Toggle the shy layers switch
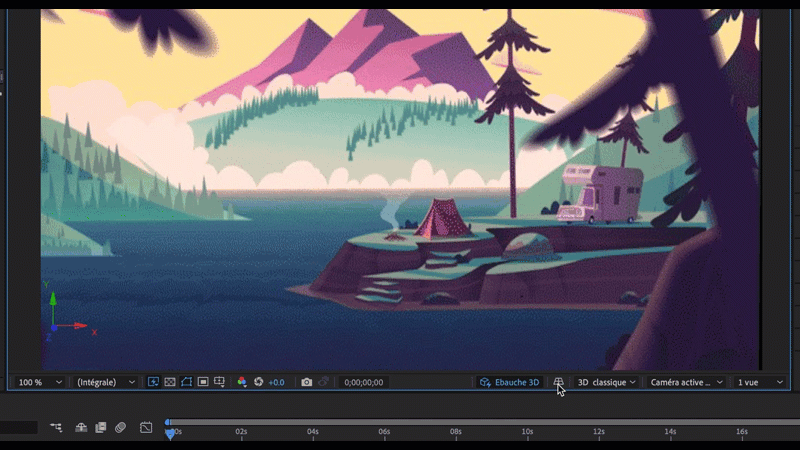 (x=81, y=427)
